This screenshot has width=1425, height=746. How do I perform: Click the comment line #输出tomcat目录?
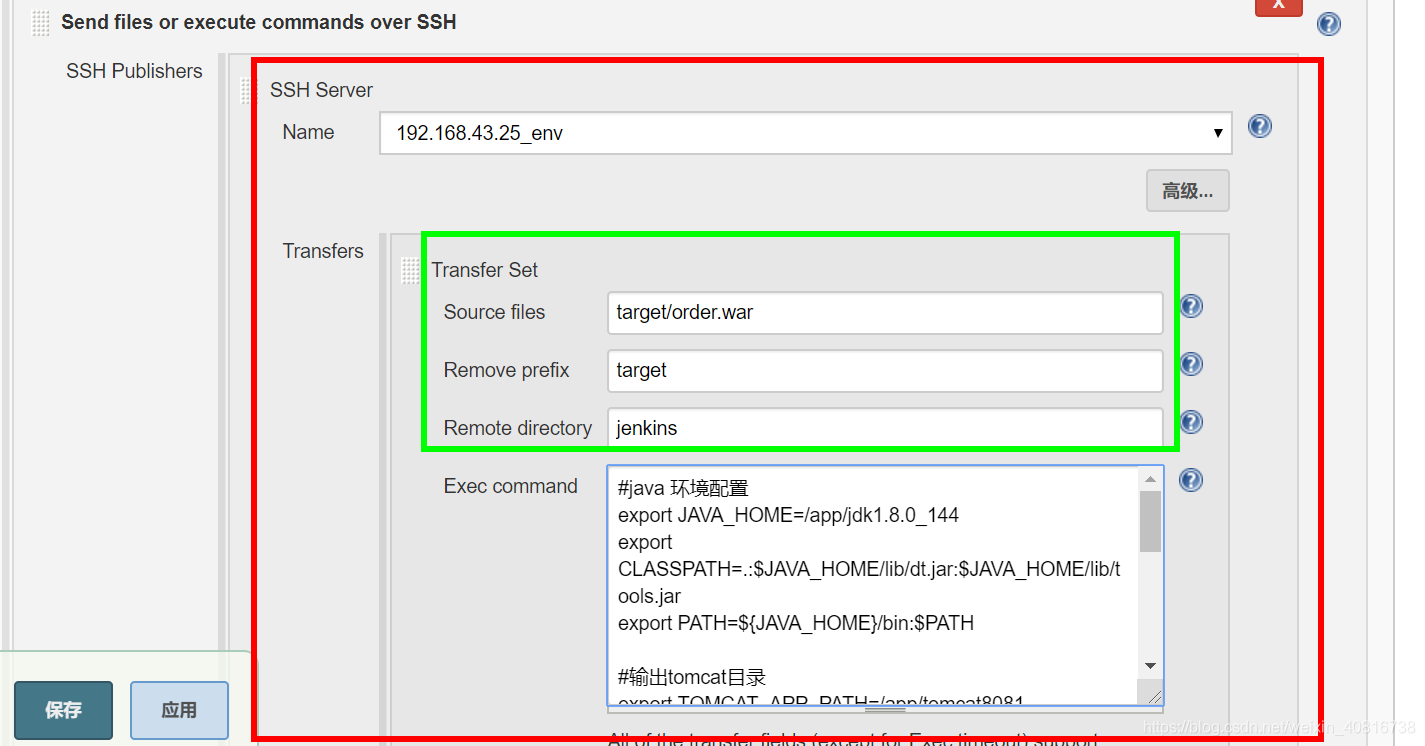692,677
